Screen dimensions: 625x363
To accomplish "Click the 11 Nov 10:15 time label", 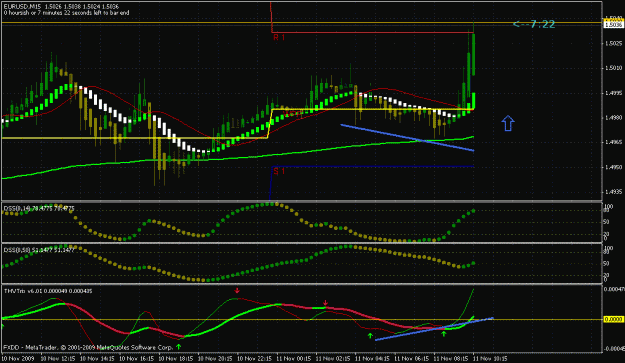I will 490,359.
